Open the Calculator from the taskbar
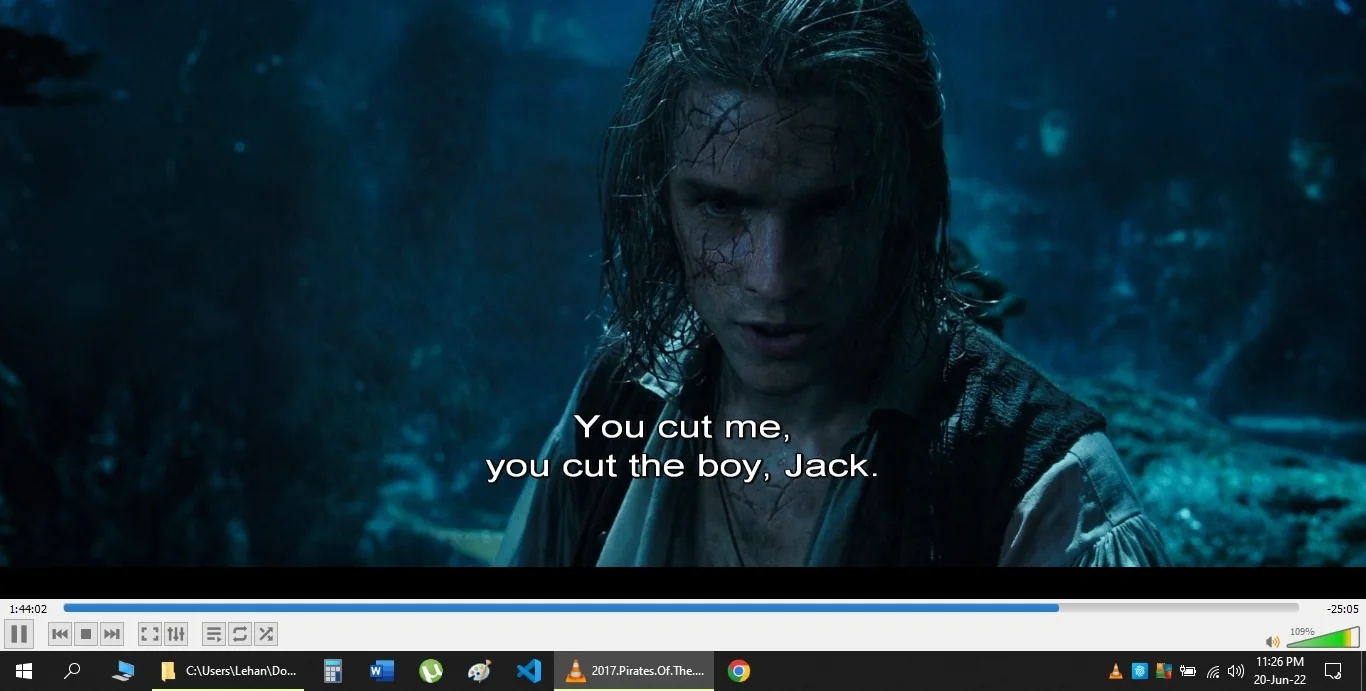This screenshot has width=1366, height=691. pyautogui.click(x=333, y=671)
